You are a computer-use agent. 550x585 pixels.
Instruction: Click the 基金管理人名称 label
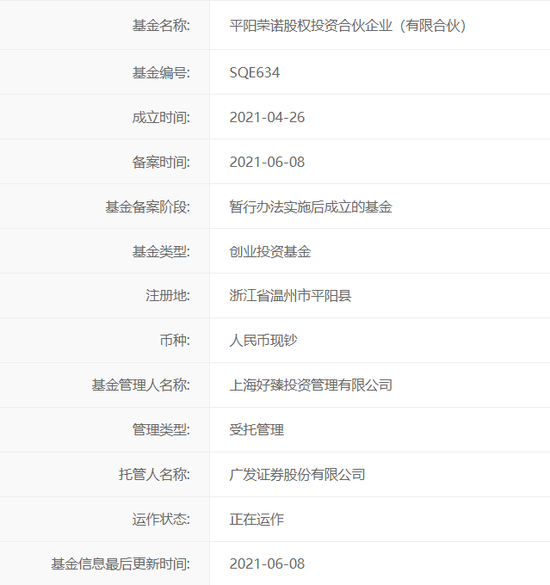[141, 385]
